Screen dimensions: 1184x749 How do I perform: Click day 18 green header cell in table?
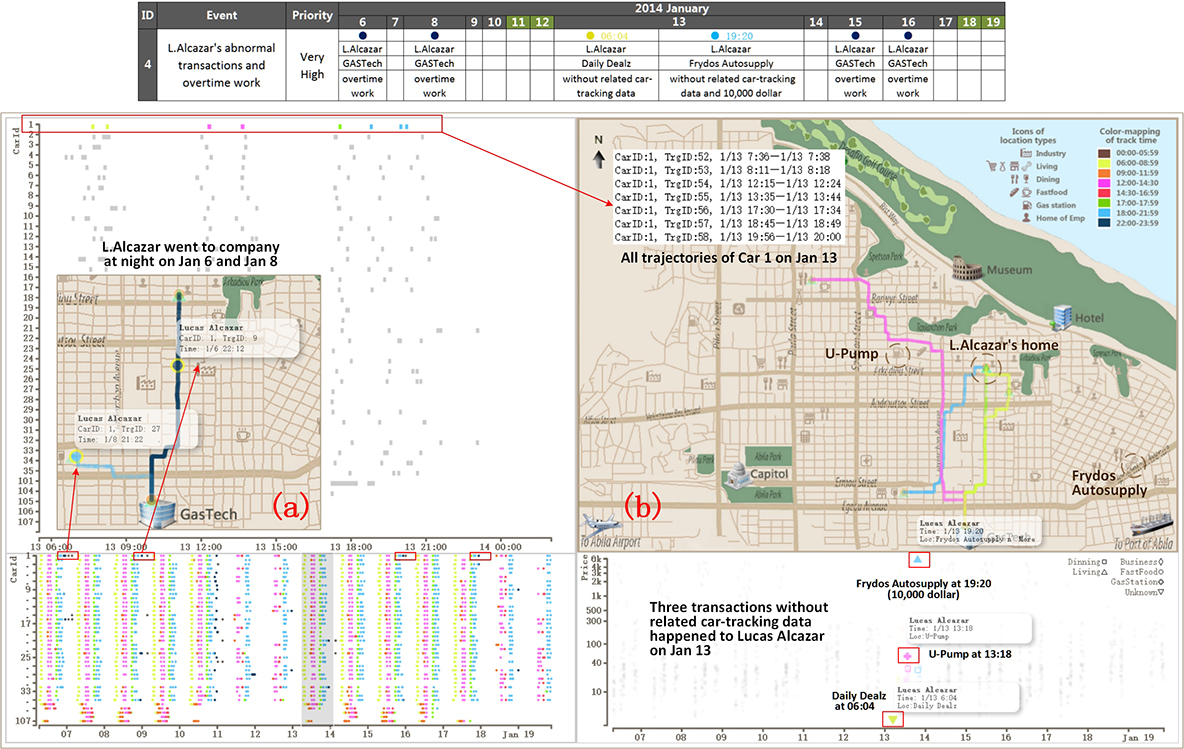click(x=969, y=22)
